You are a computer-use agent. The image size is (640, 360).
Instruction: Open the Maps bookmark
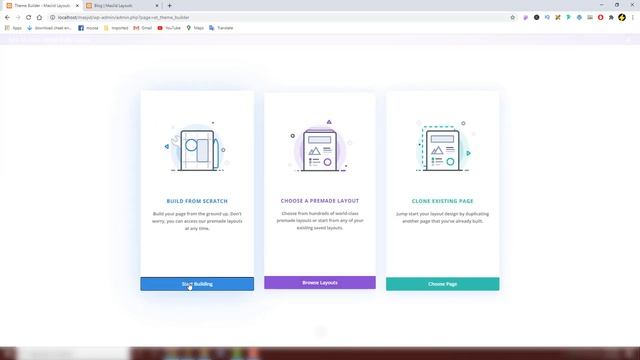pos(195,28)
